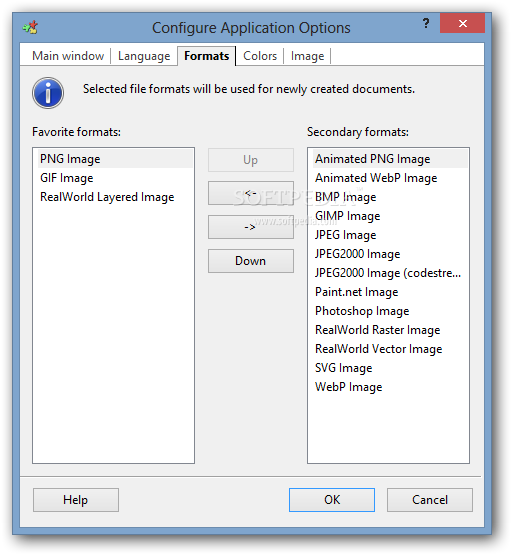Select the WebP Image entry
Screen dimensions: 512x555
pos(390,387)
